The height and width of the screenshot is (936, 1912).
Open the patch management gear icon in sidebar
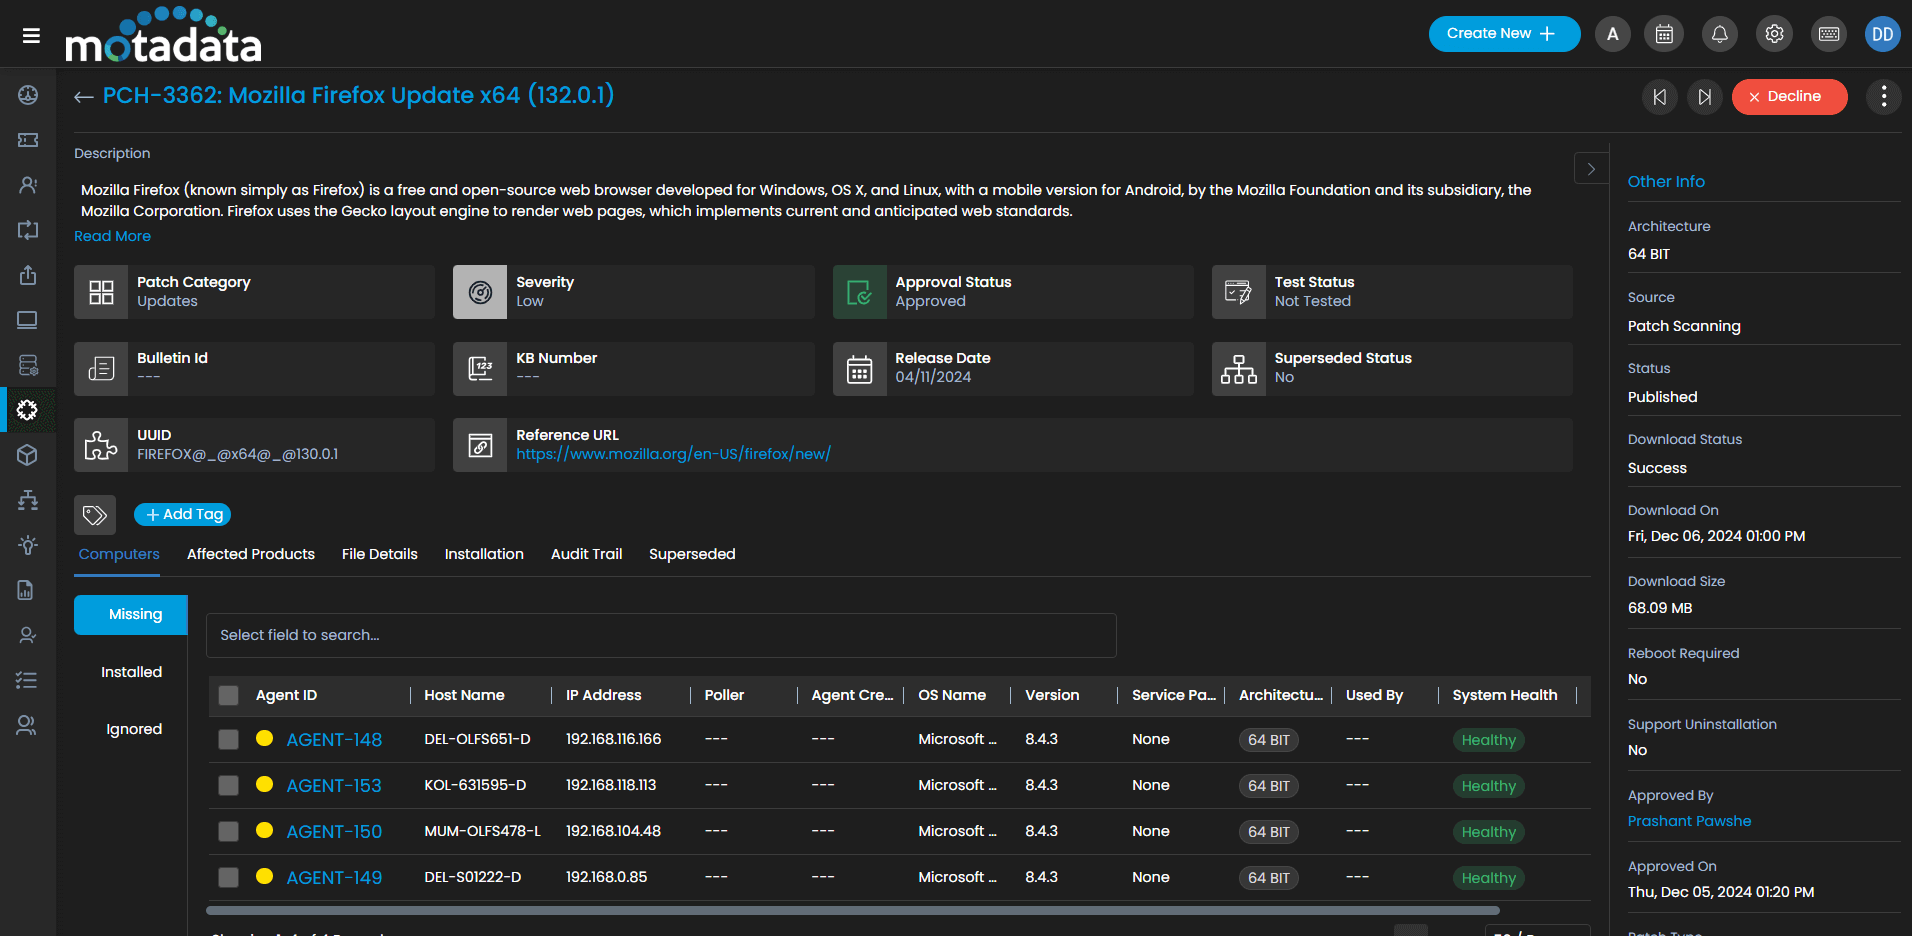point(28,410)
